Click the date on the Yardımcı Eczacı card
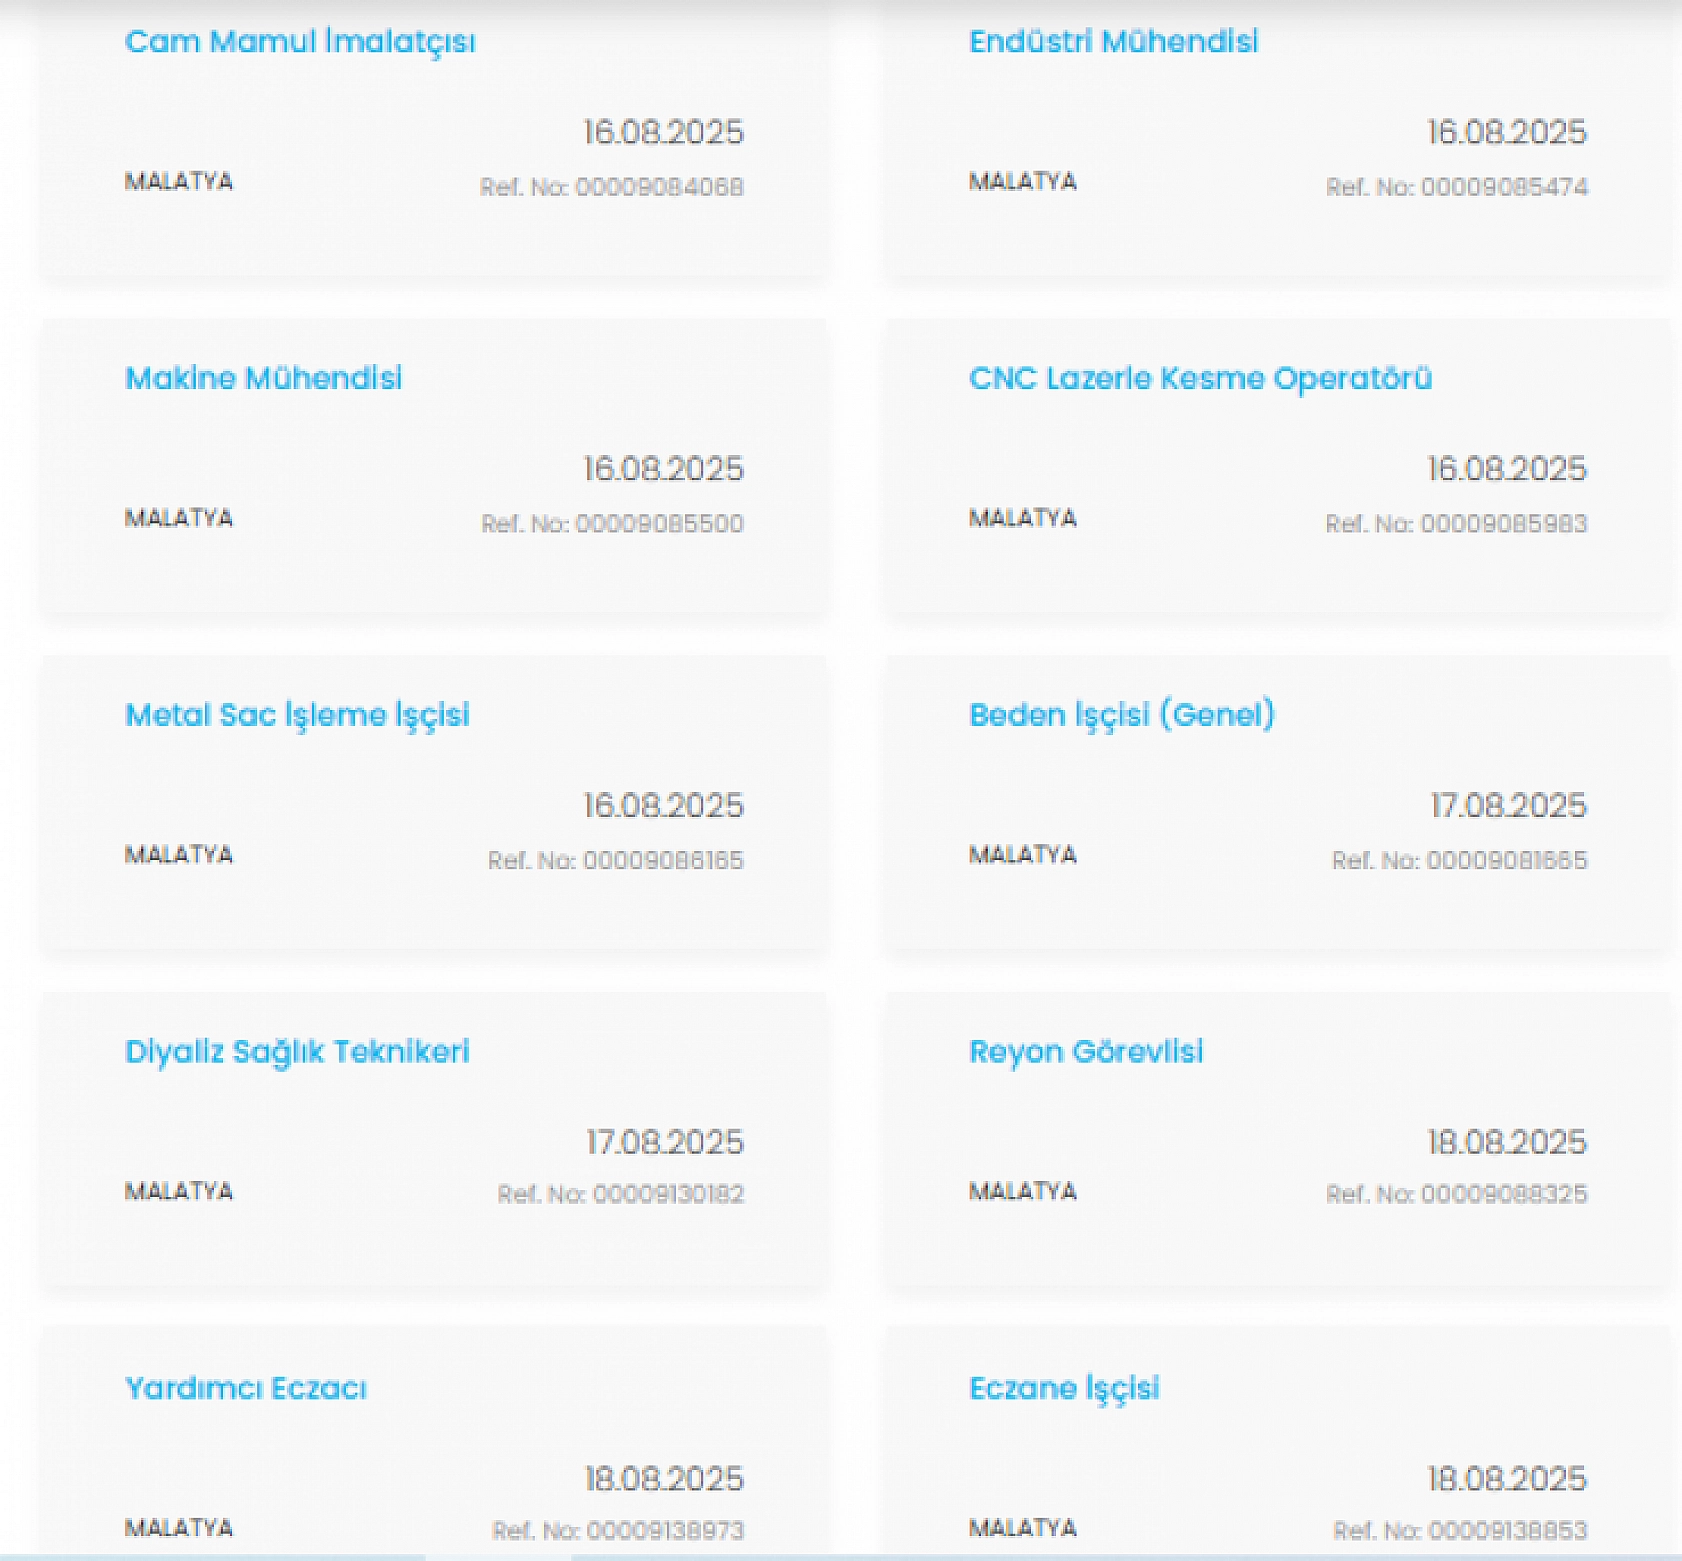 pyautogui.click(x=664, y=1479)
